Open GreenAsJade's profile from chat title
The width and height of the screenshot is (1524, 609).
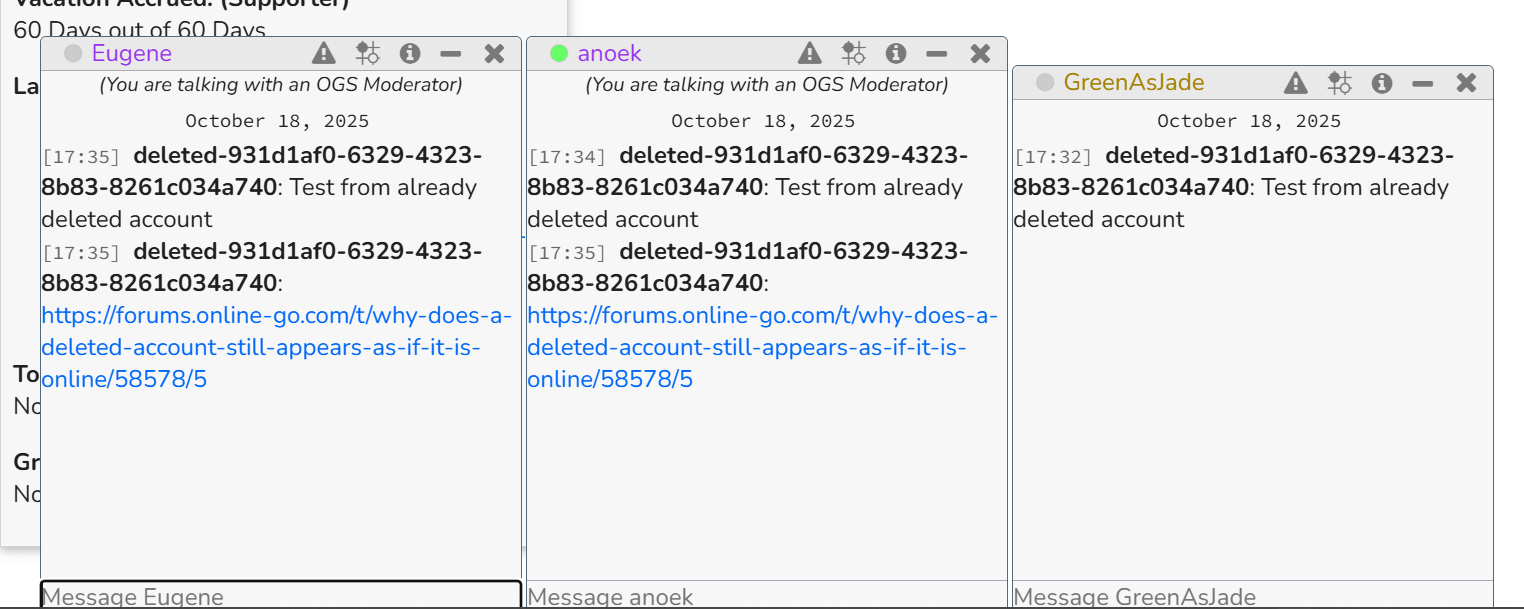[1133, 83]
